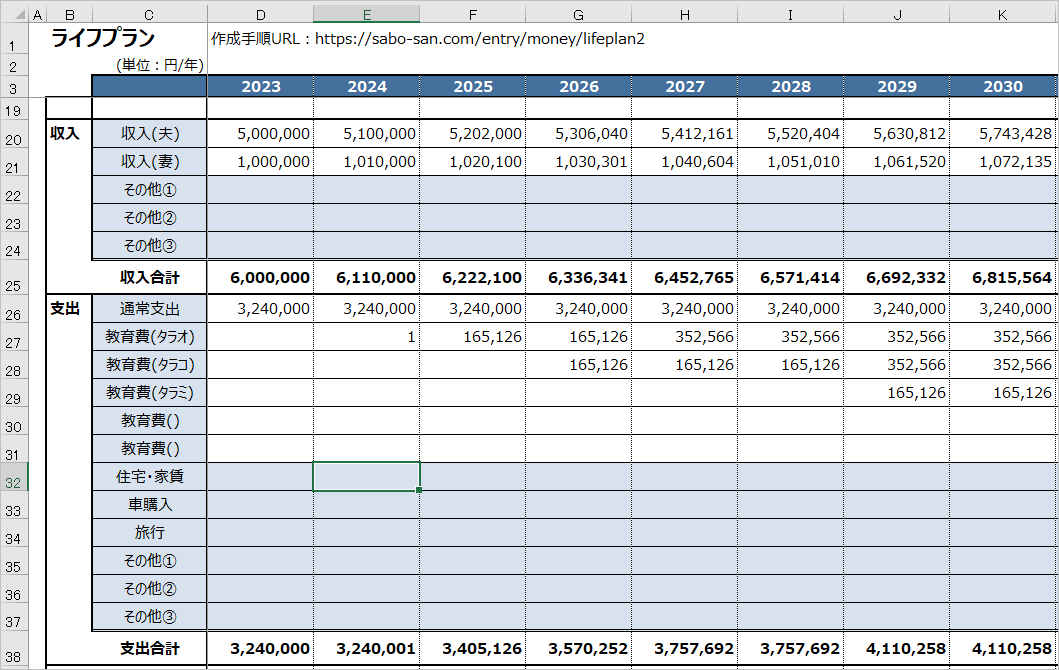1059x670 pixels.
Task: Select cell with husband's 2023 income 5,000,000
Action: click(261, 134)
